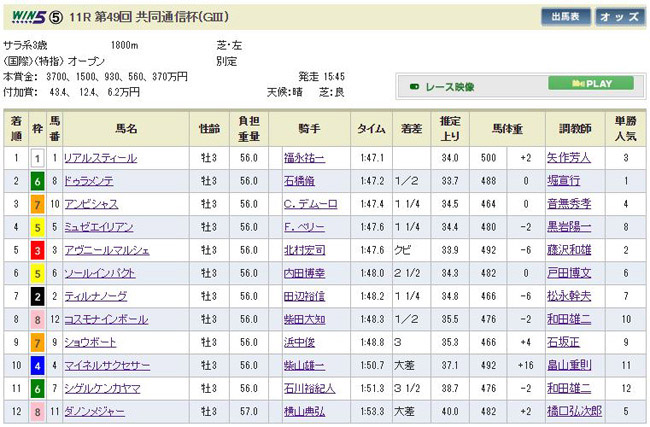Open horse マイネルサクセサー's link
The image size is (650, 427).
105,365
